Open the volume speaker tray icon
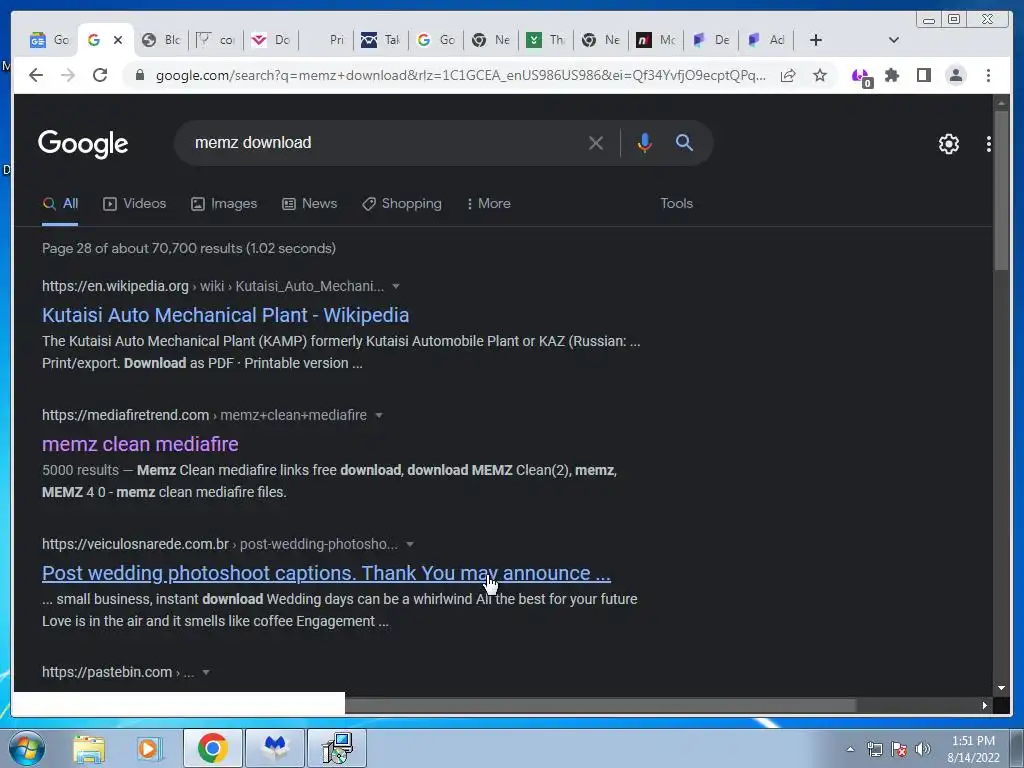This screenshot has width=1024, height=768. pos(923,749)
